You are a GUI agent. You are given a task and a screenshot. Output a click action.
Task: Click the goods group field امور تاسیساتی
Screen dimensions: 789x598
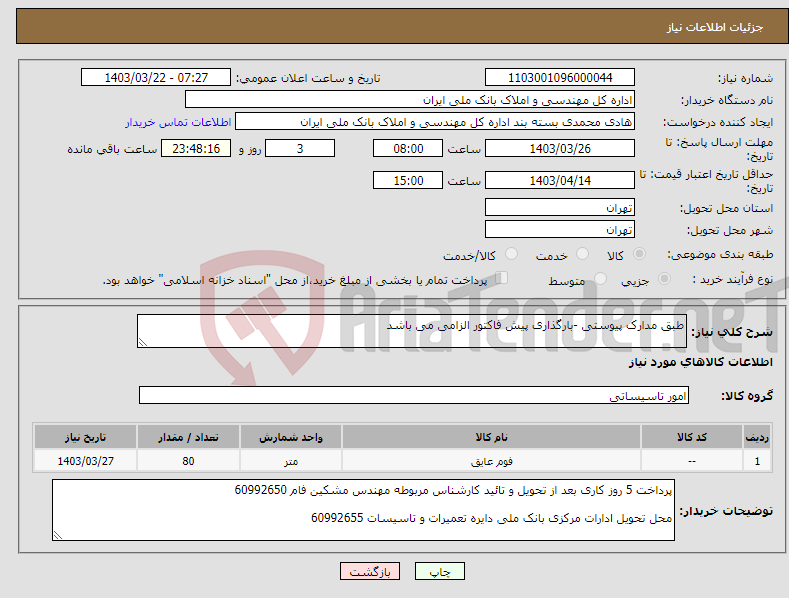pyautogui.click(x=414, y=396)
